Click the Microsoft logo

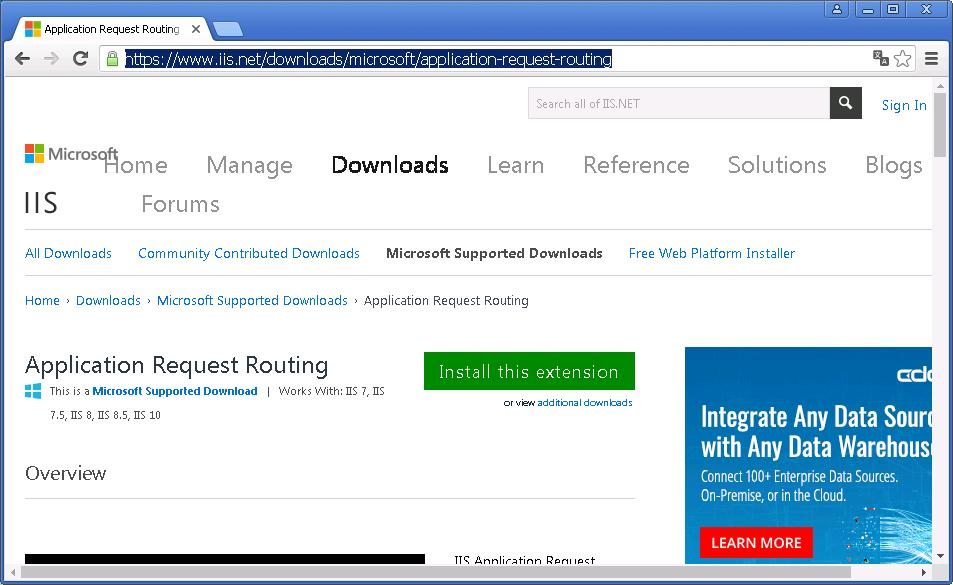pos(71,154)
